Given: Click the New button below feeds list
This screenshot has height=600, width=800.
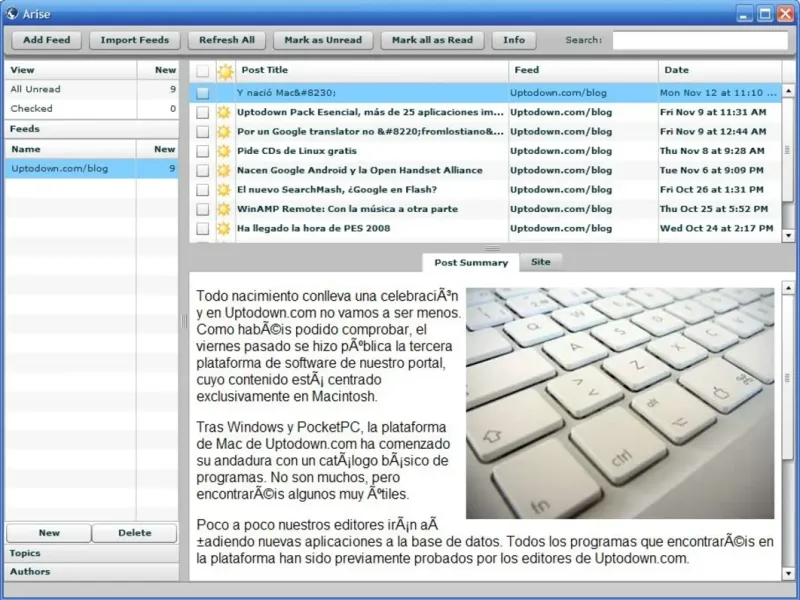Looking at the screenshot, I should tap(49, 533).
